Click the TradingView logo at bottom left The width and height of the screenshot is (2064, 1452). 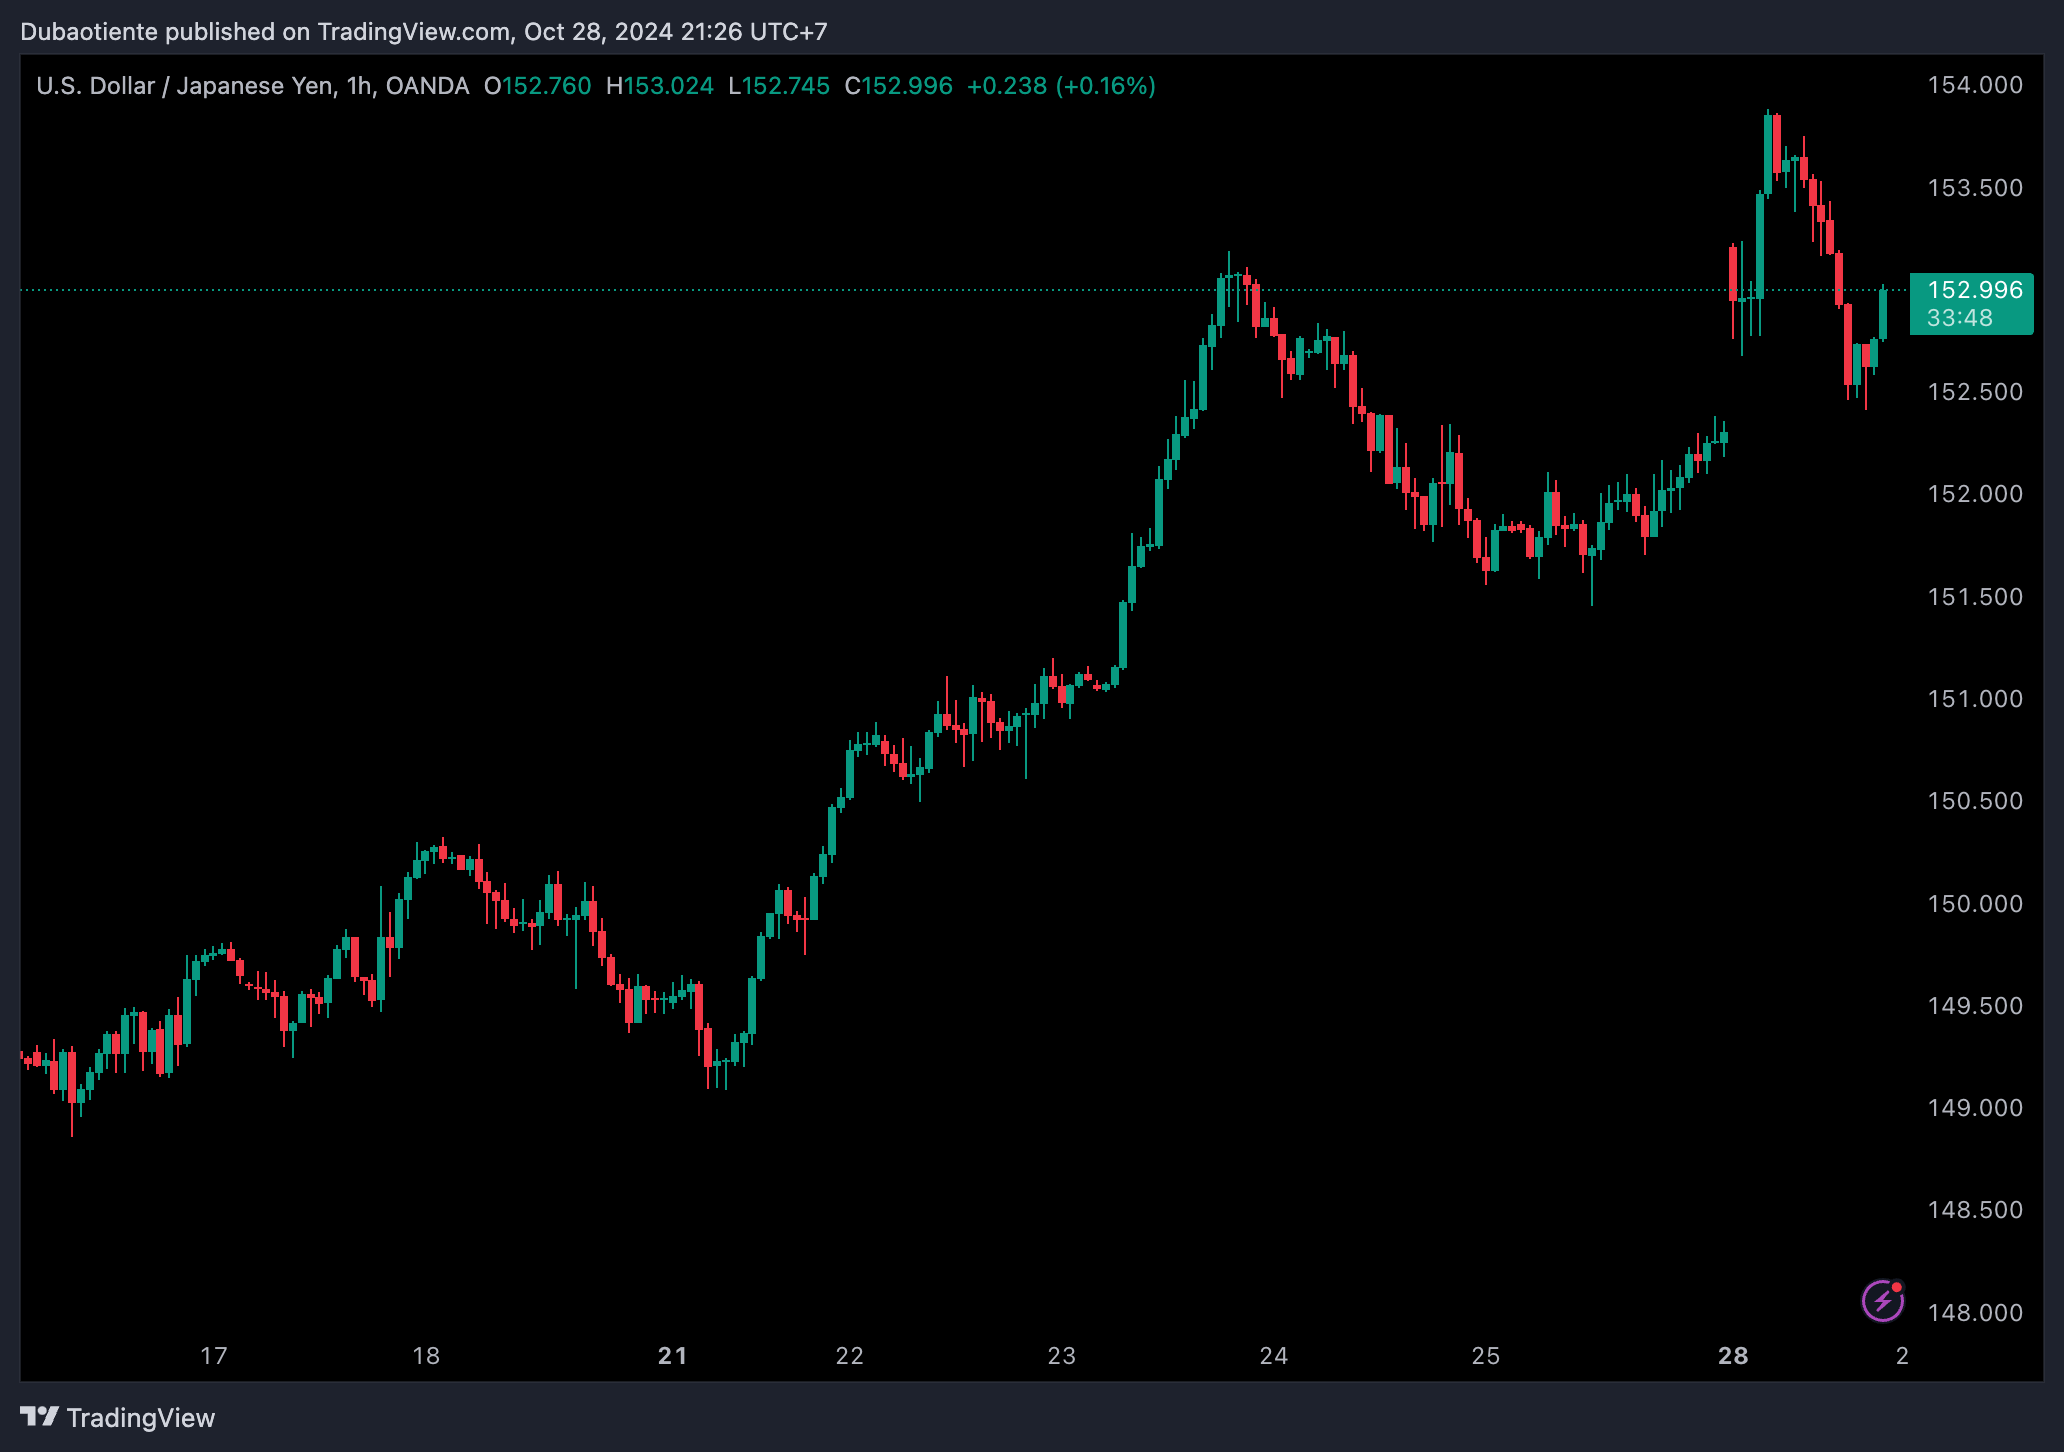point(118,1418)
